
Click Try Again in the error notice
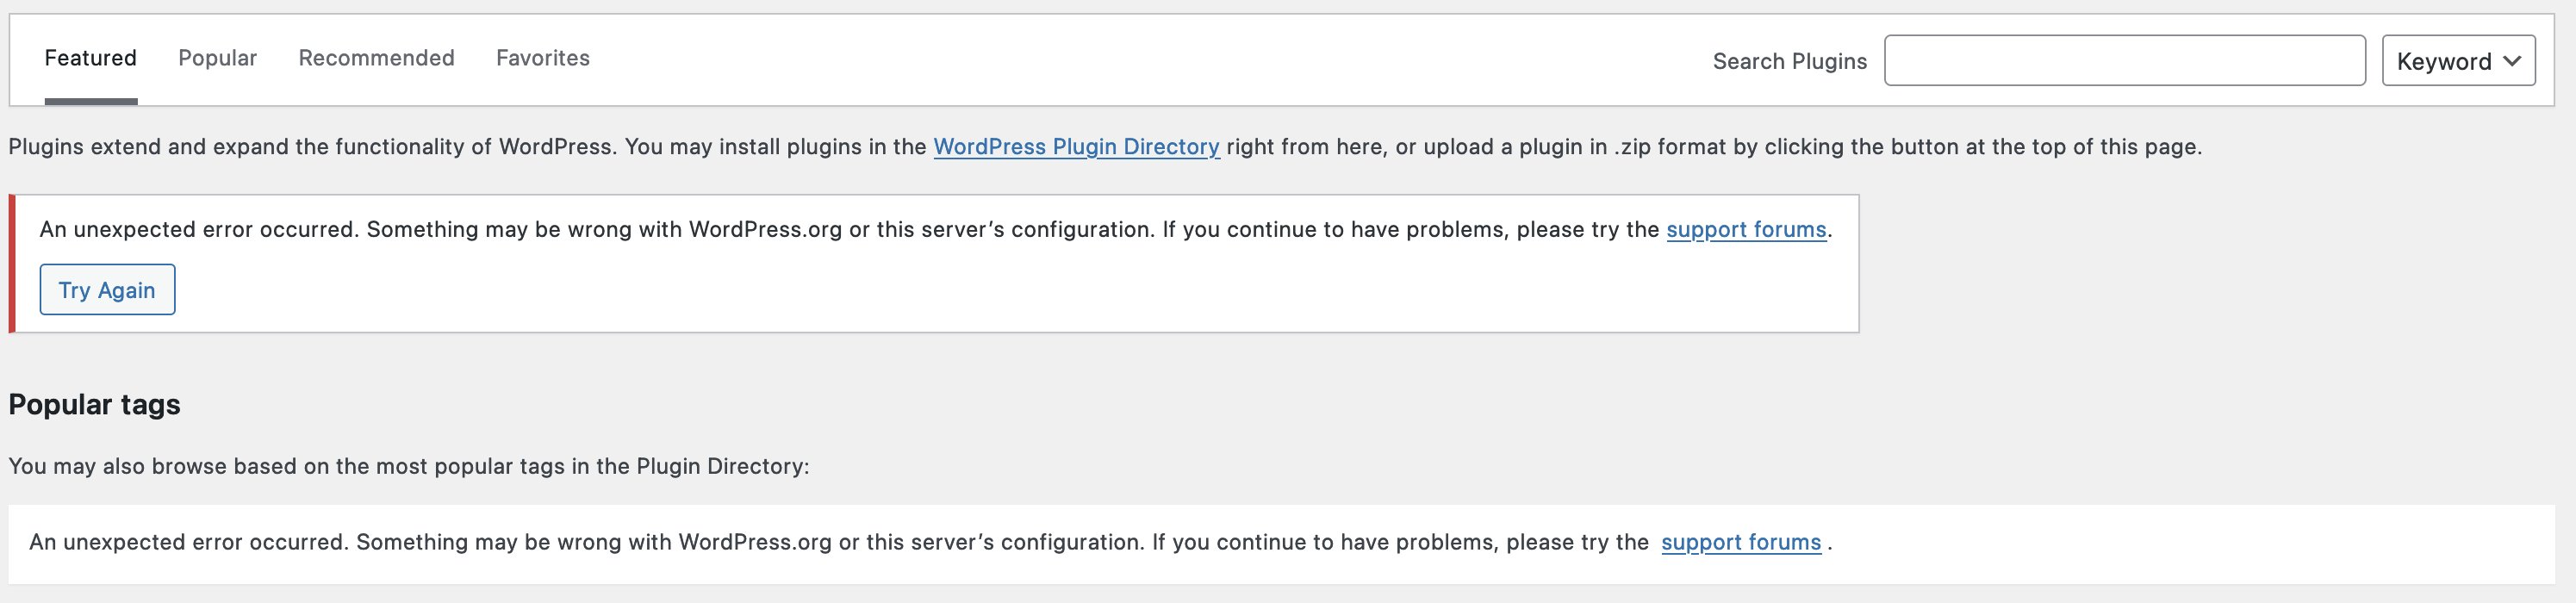tap(107, 290)
